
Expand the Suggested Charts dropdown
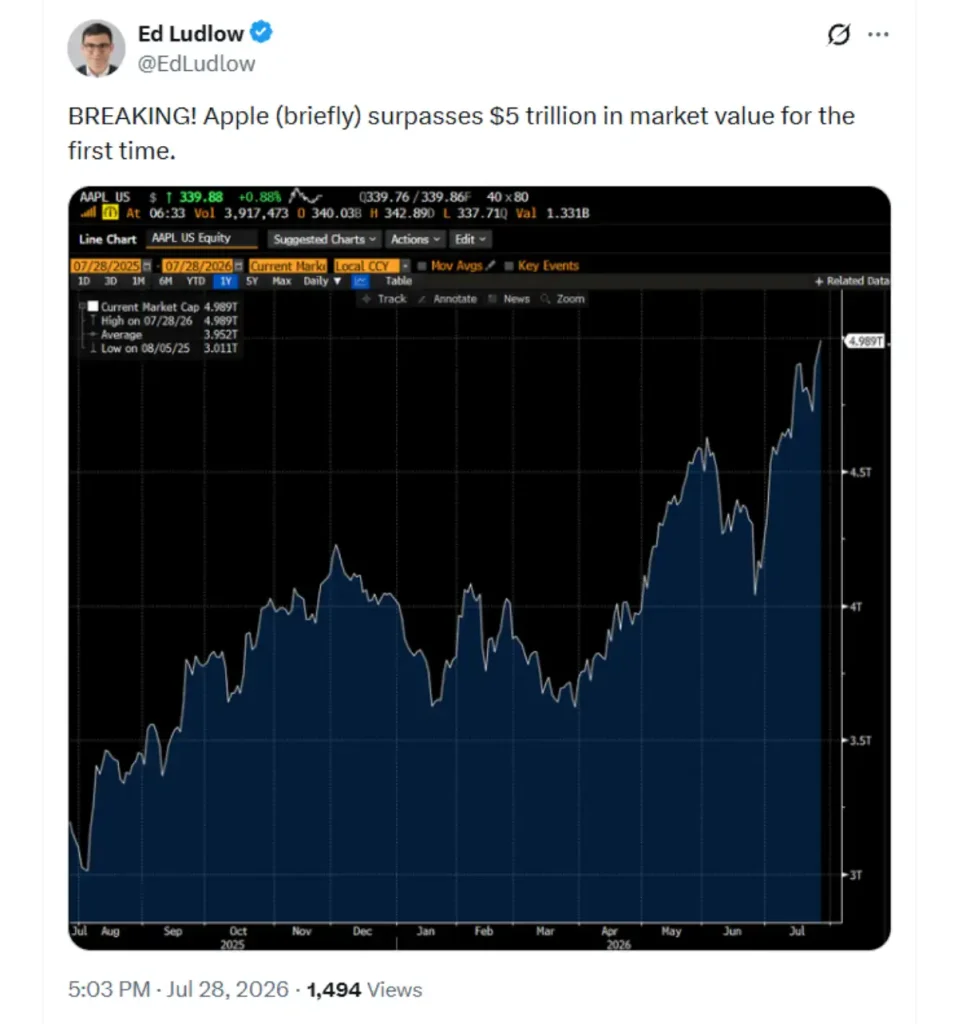(325, 240)
